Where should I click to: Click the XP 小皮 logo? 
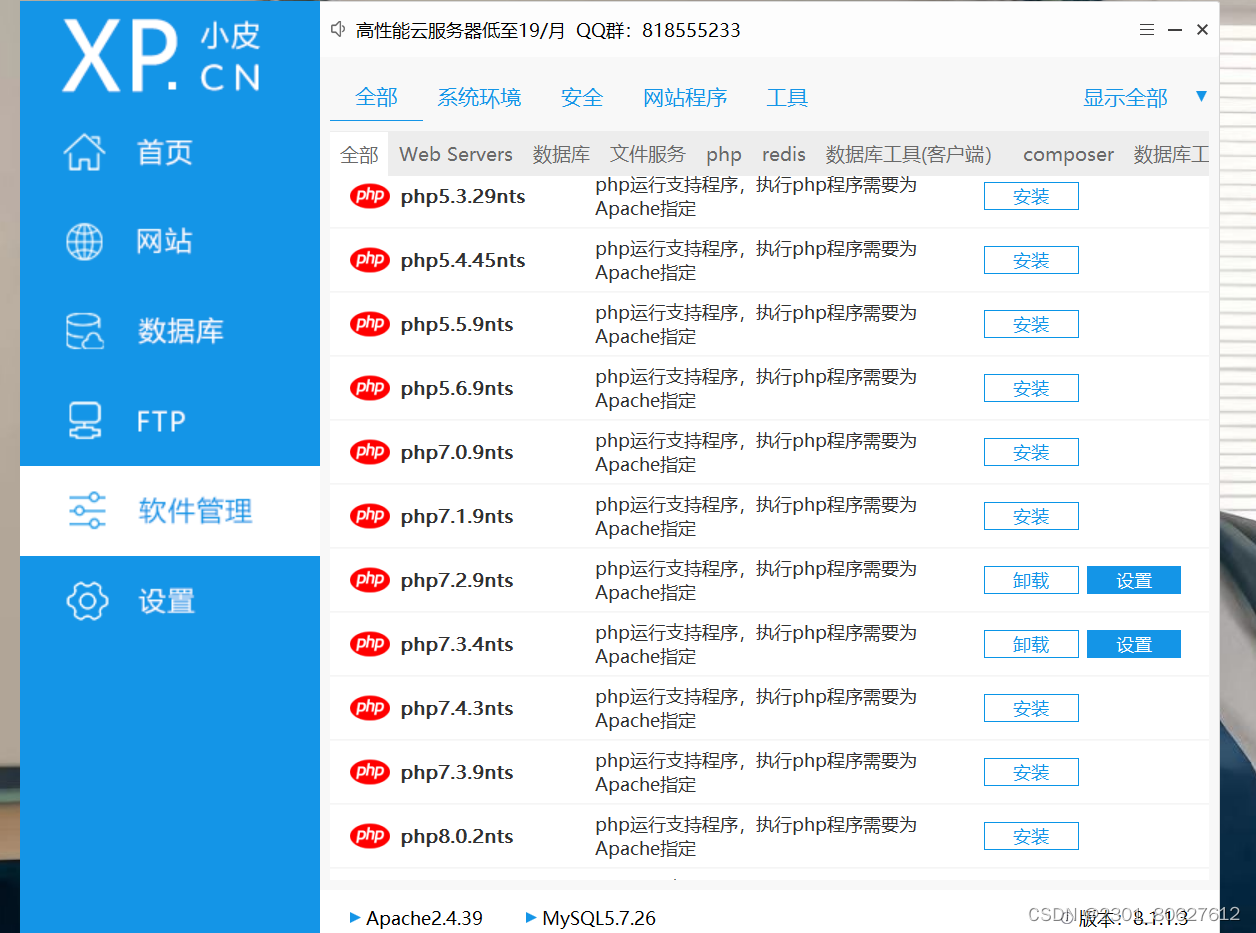click(x=162, y=55)
